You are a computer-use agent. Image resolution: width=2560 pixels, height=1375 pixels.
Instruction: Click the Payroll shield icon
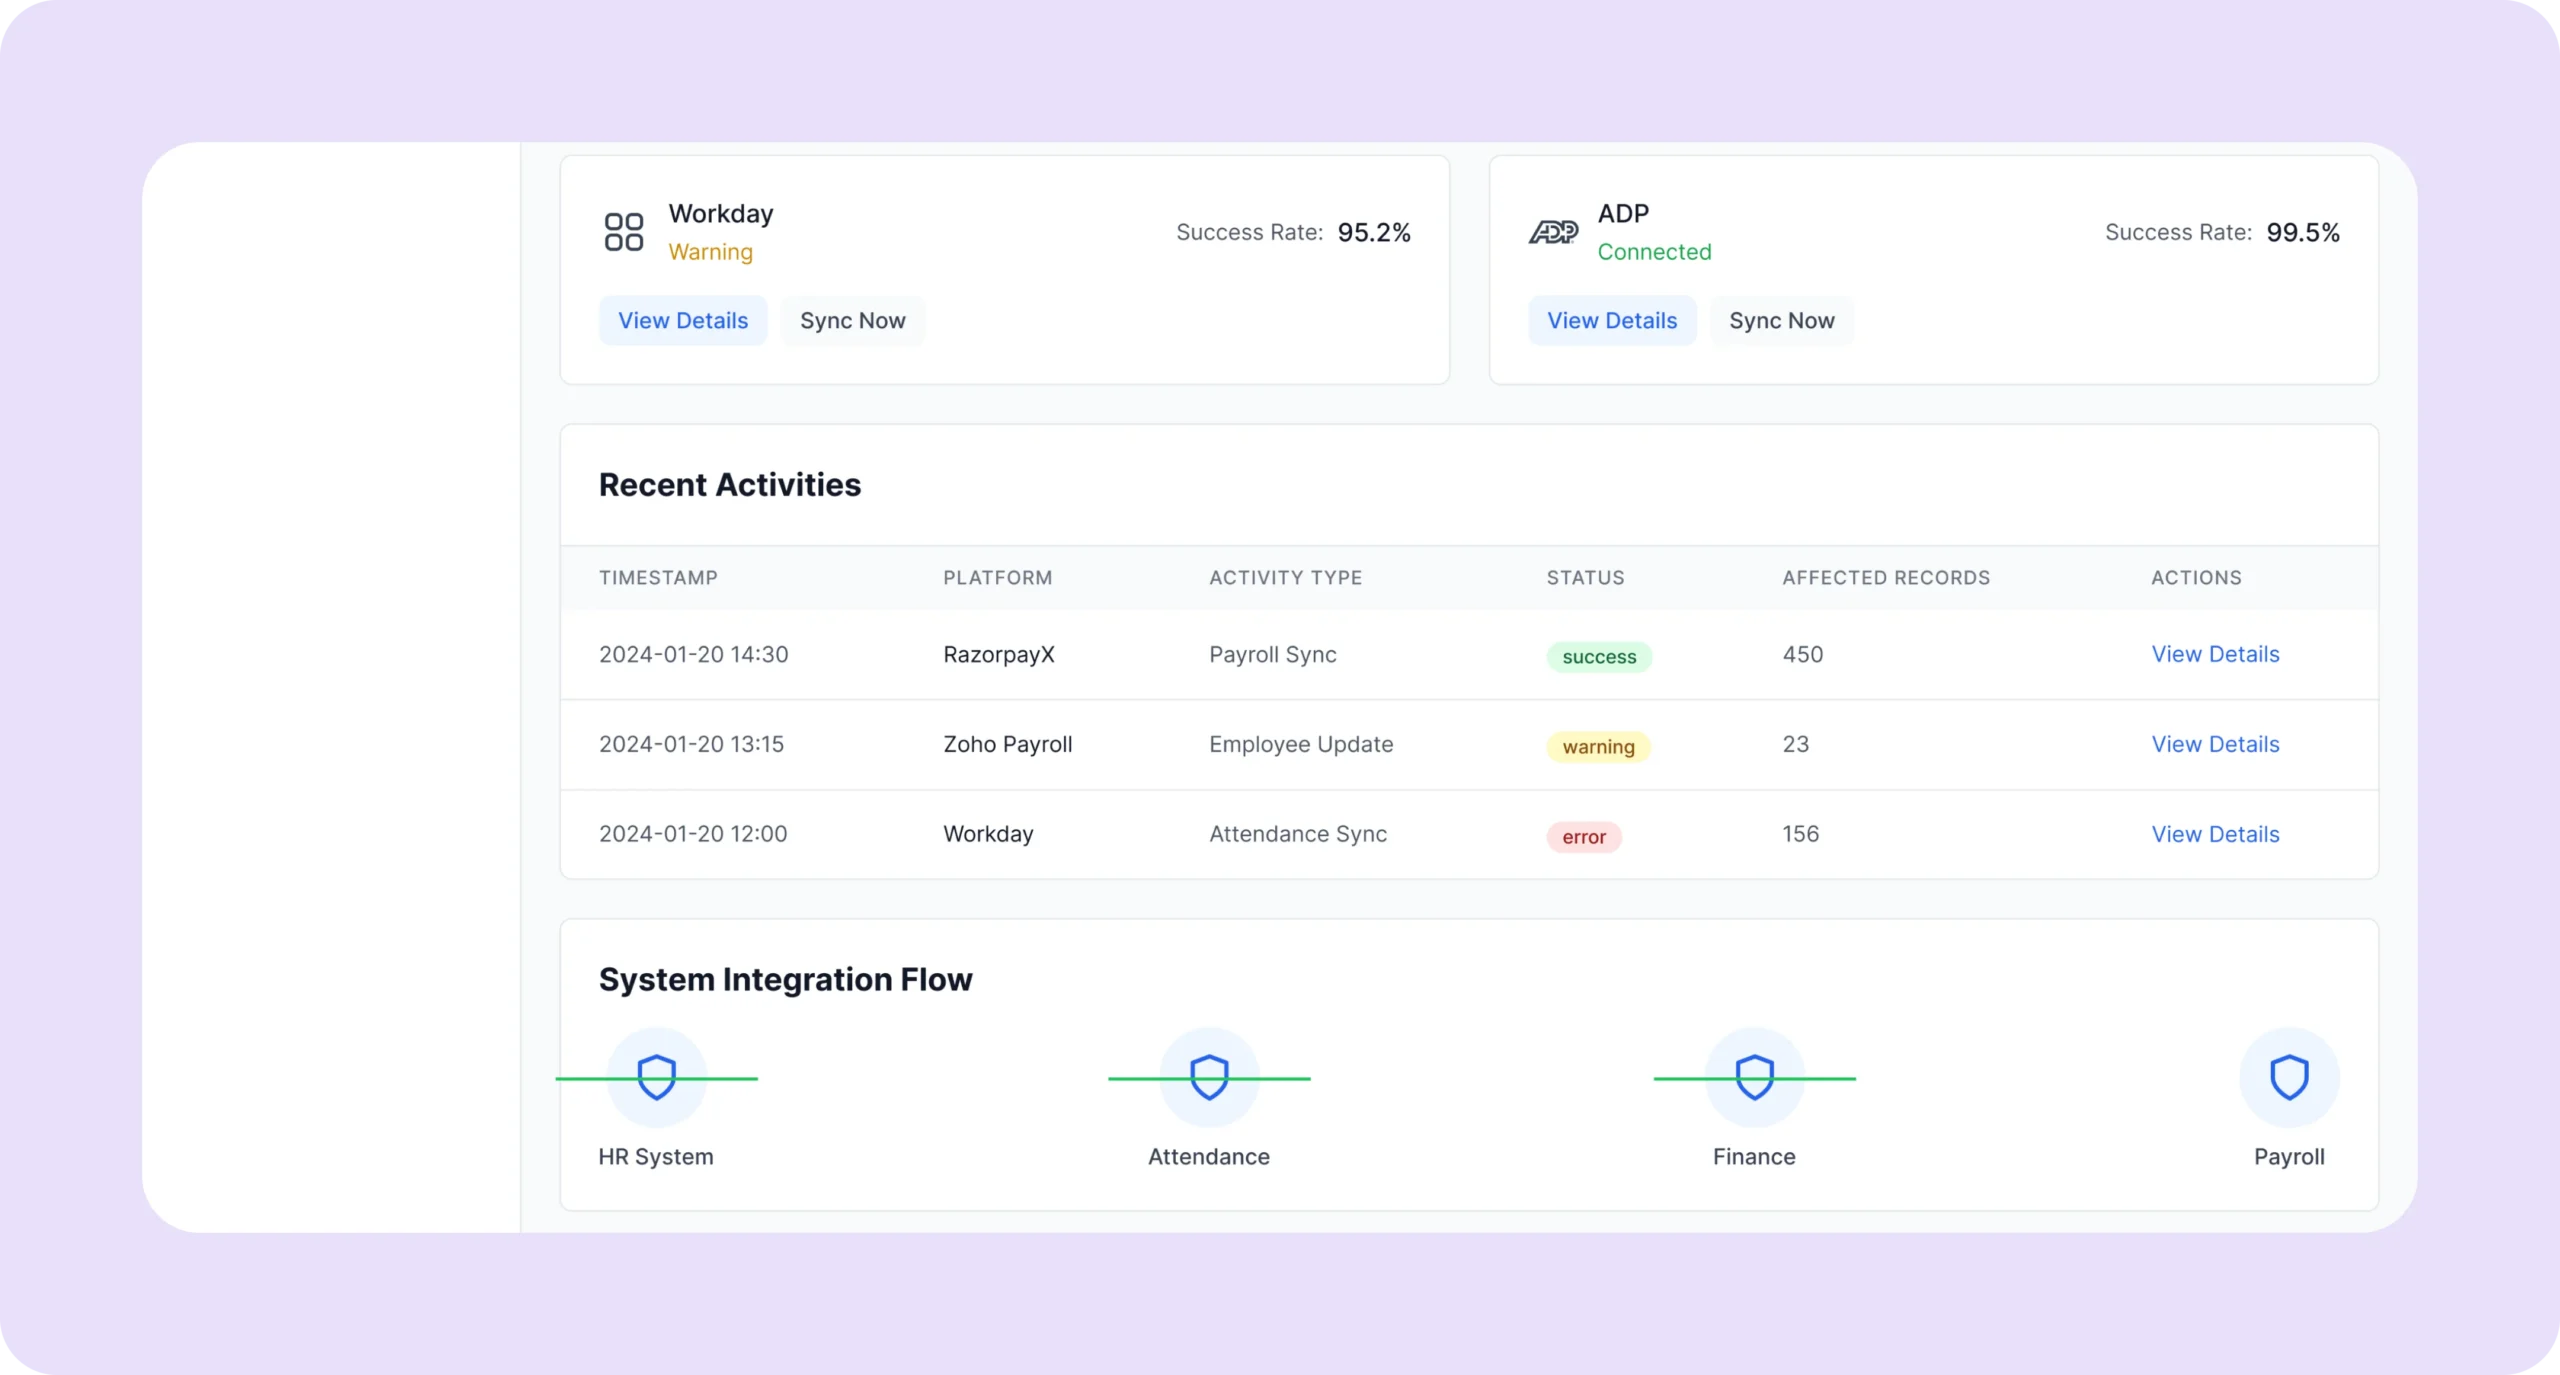(x=2289, y=1077)
